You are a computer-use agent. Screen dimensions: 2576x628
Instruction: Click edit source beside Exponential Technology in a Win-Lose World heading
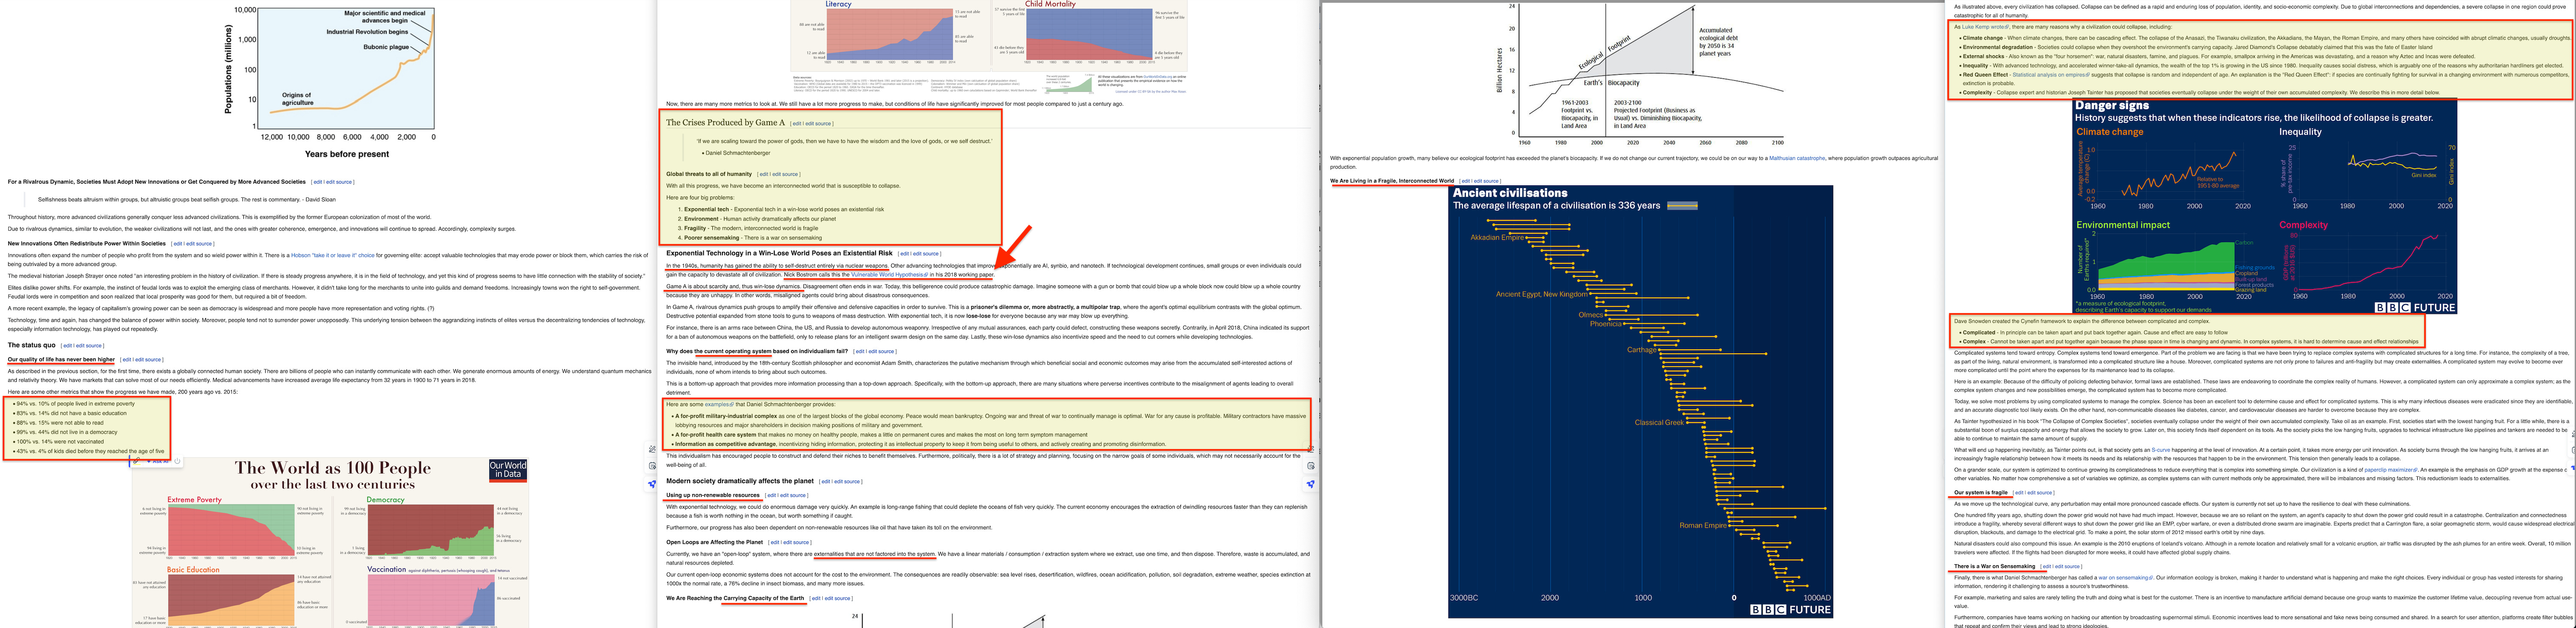pyautogui.click(x=926, y=254)
